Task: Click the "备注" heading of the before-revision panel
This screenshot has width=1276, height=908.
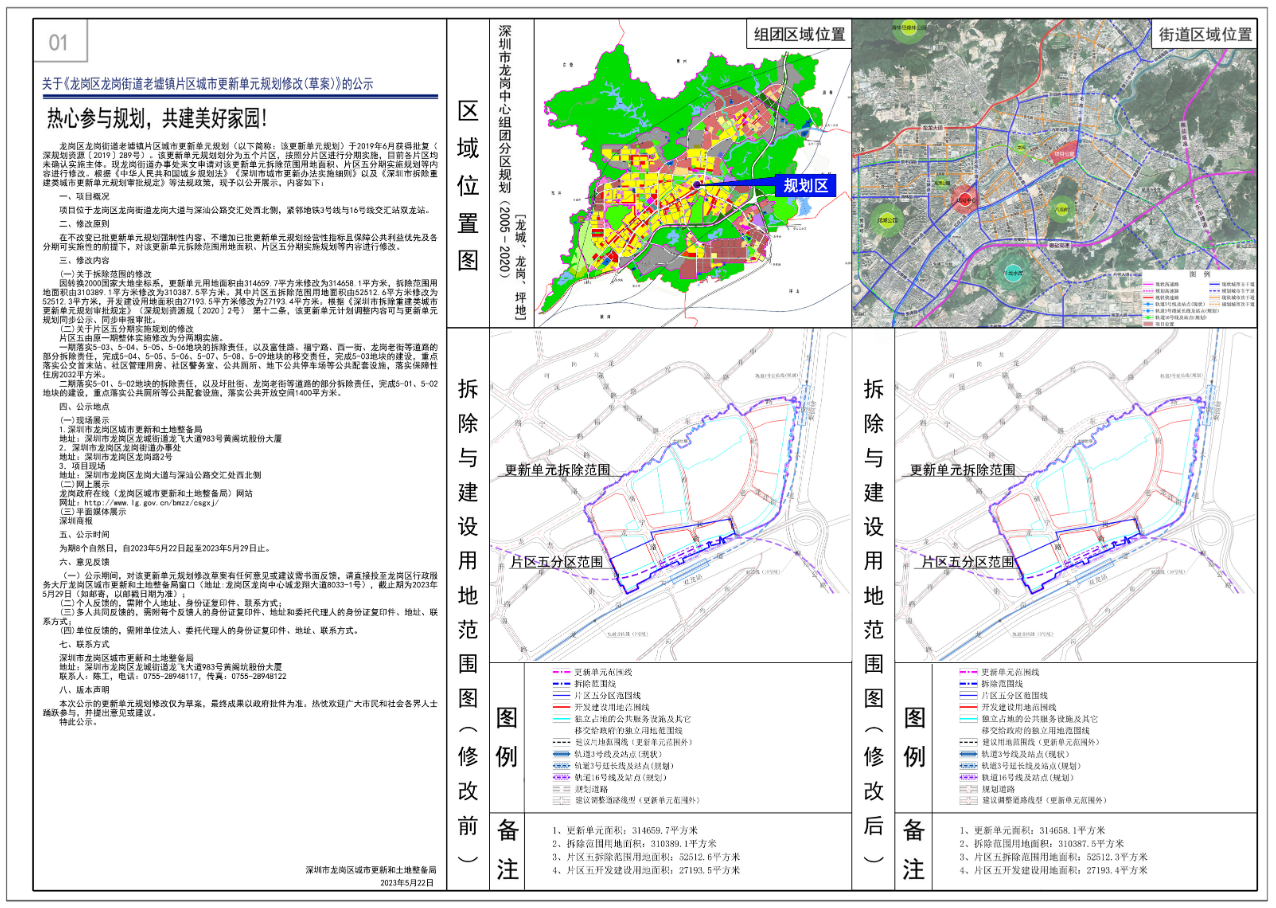Action: pos(508,850)
